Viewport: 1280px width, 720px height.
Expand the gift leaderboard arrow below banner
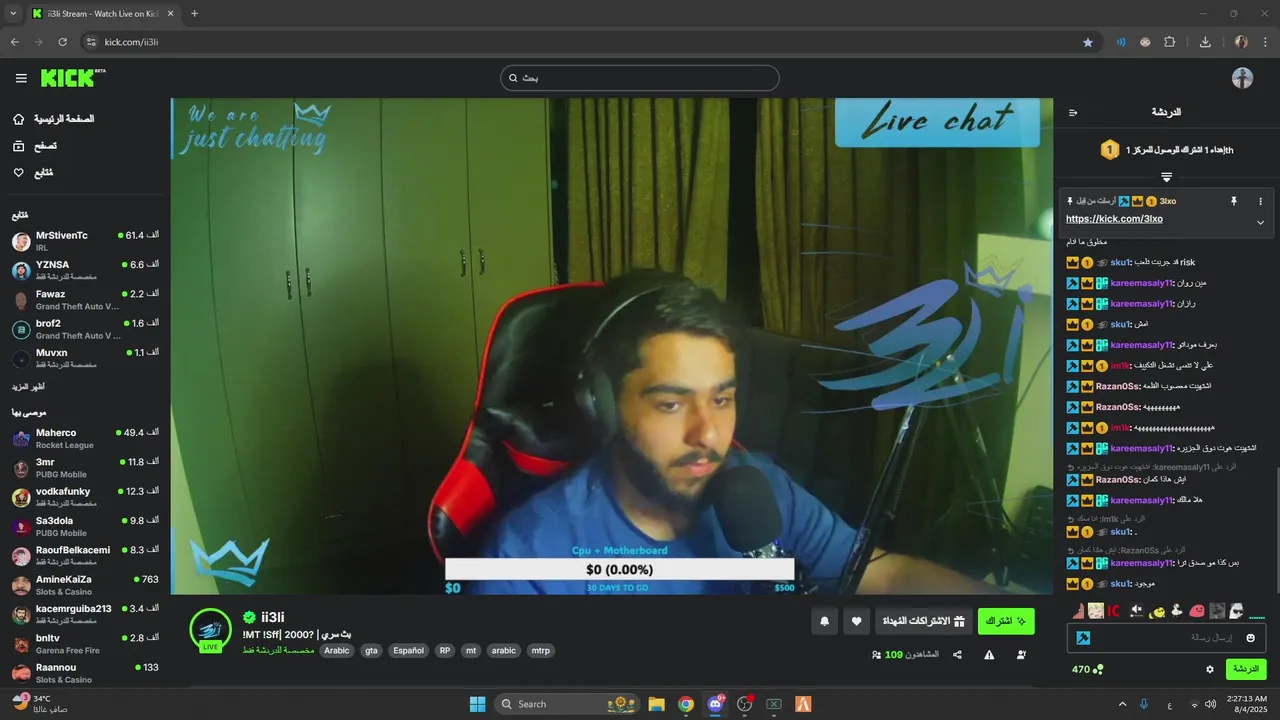(1166, 177)
